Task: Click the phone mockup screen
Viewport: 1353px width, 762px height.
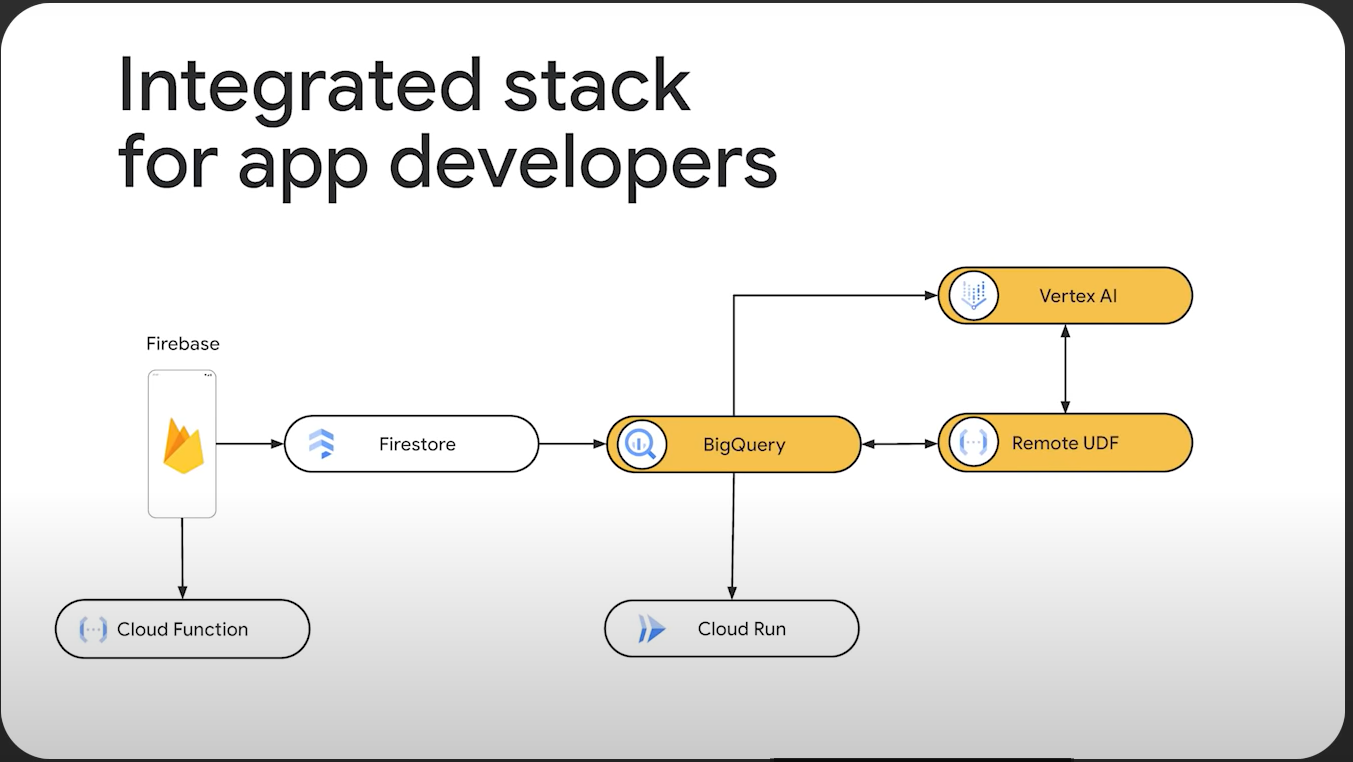Action: (x=182, y=444)
